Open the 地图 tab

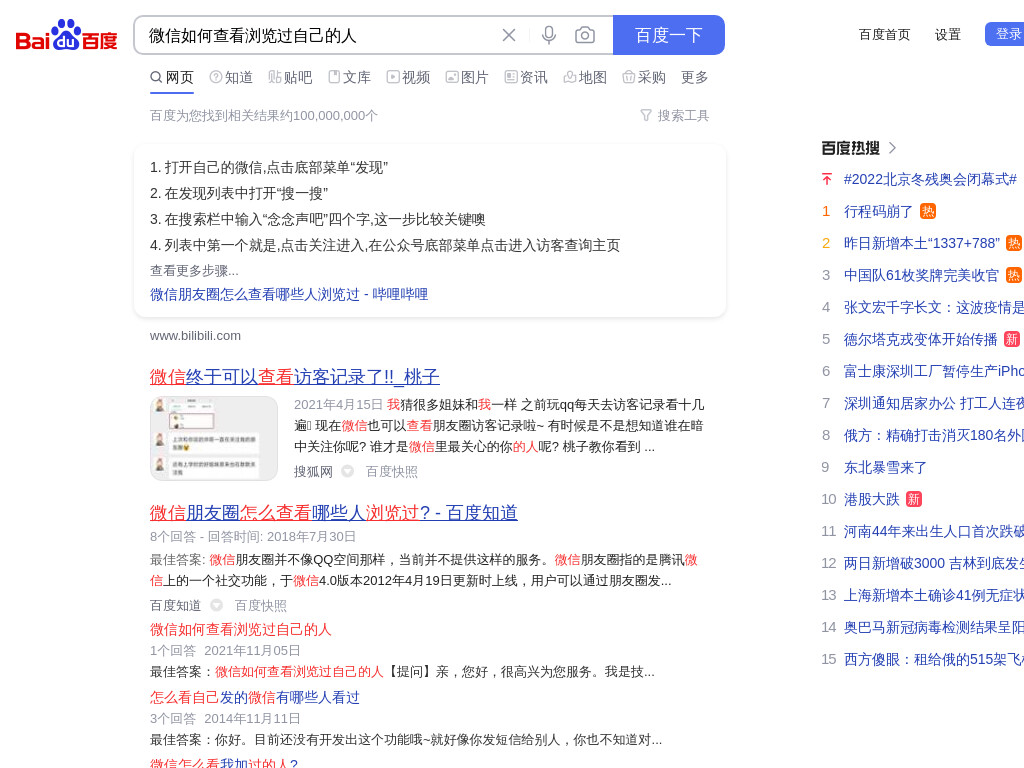tap(585, 78)
